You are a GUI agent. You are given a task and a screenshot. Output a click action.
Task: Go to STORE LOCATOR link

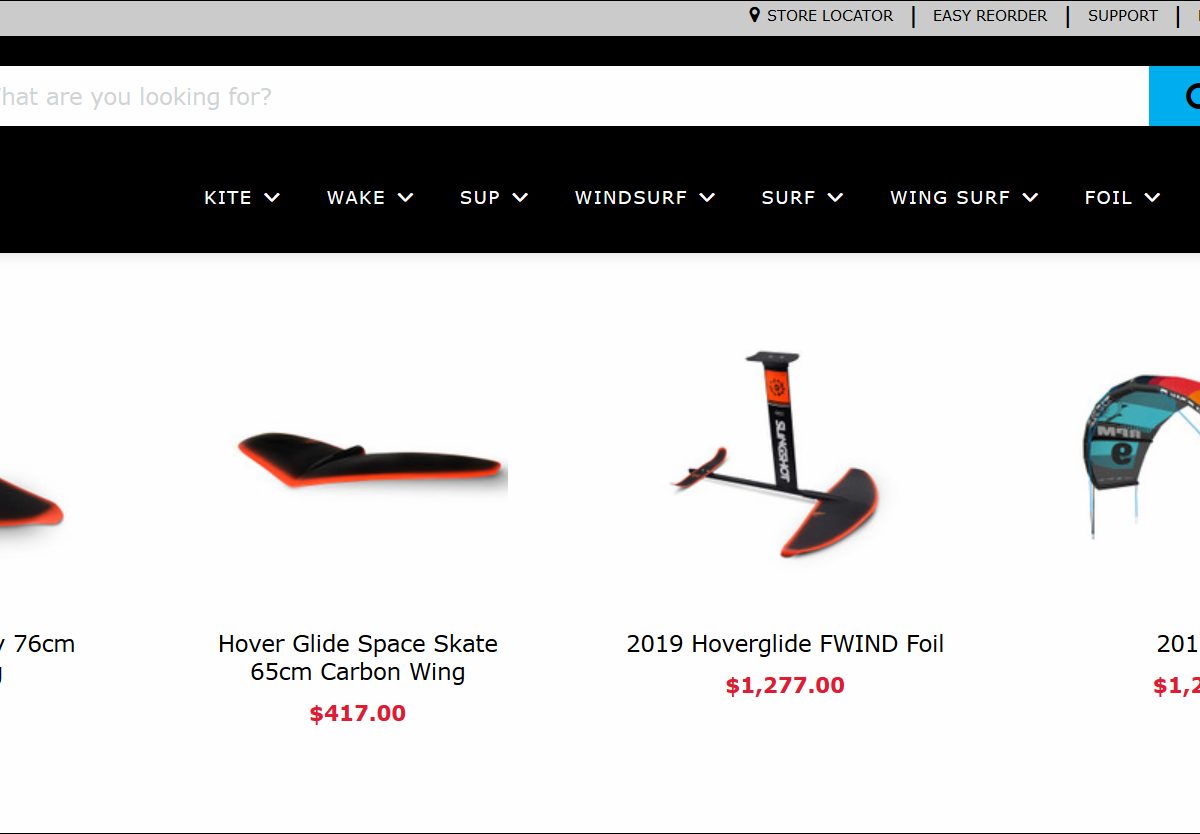(x=830, y=16)
